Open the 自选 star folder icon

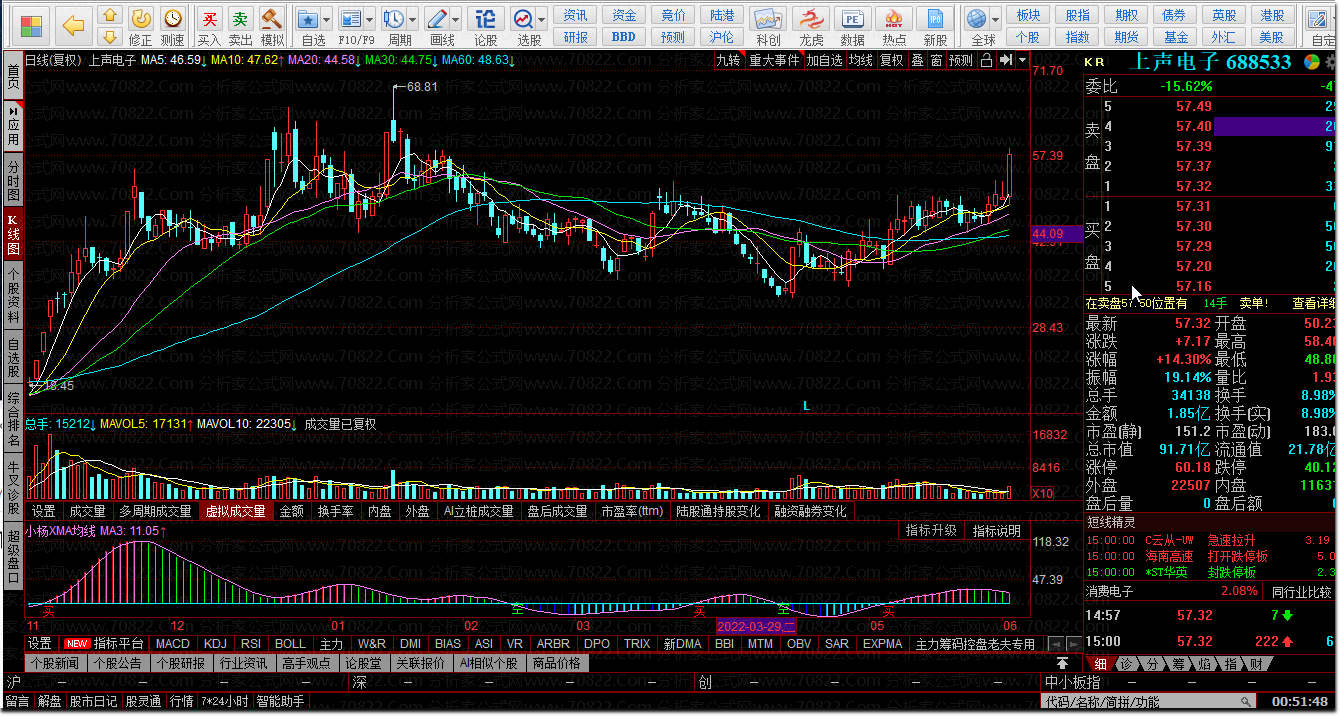point(309,18)
